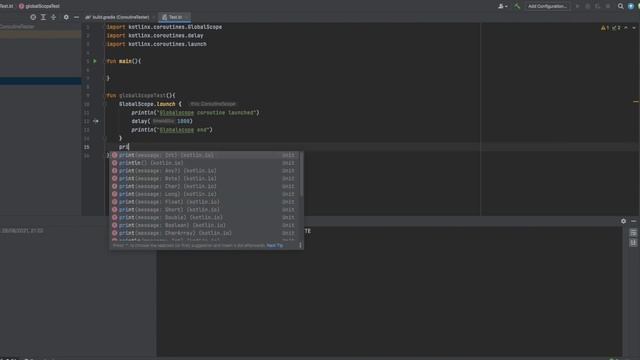Click the fold marker at line 14 closing brace
Screen dimensions: 640x360
[105, 138]
